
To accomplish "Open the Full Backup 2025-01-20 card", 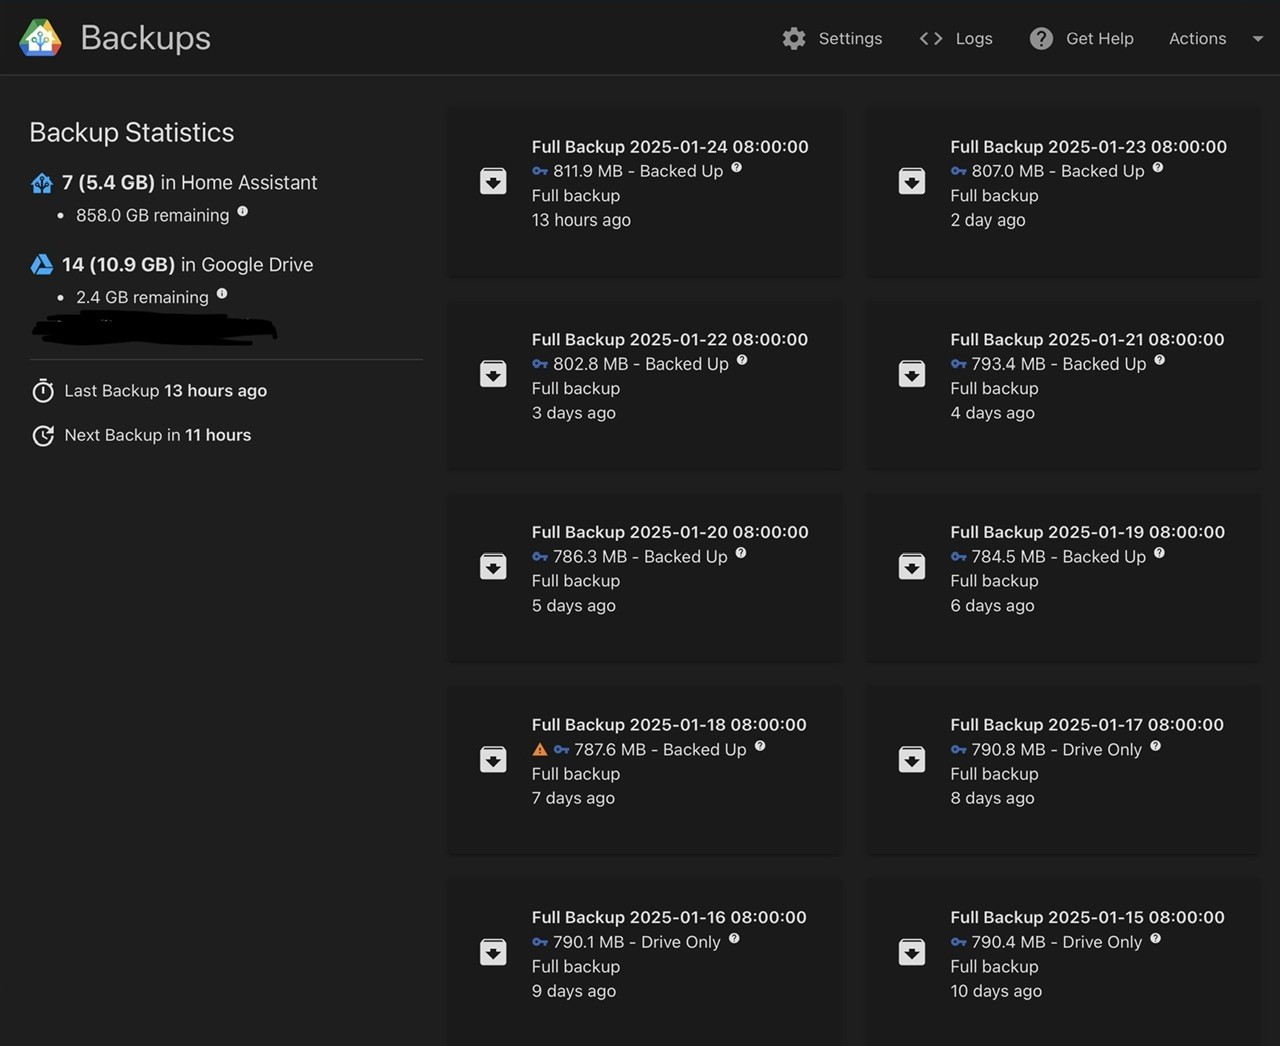I will (644, 577).
